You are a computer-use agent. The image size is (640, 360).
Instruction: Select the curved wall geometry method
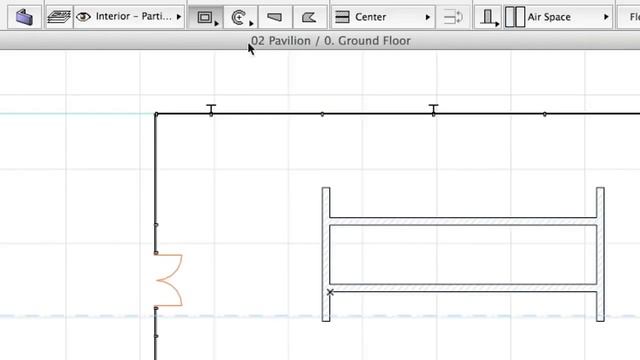[240, 17]
